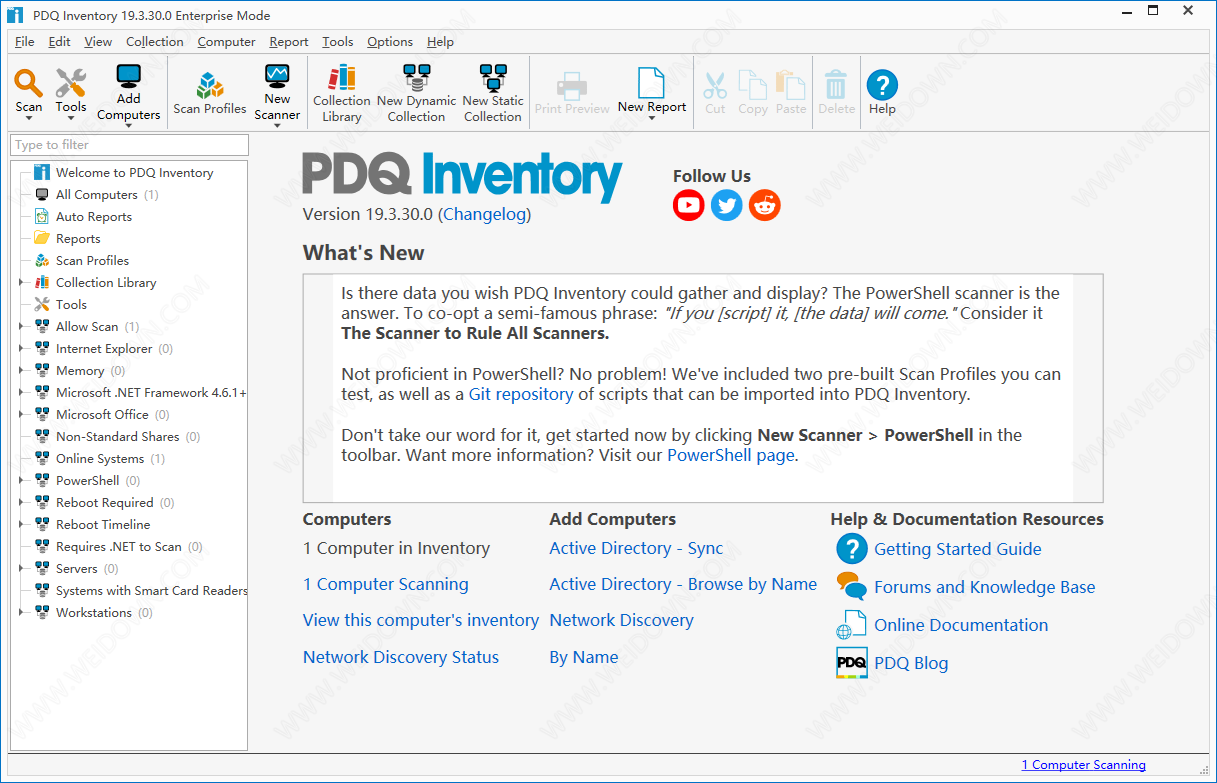Click Active Directory - Browse by Name
The height and width of the screenshot is (783, 1217).
coord(683,584)
